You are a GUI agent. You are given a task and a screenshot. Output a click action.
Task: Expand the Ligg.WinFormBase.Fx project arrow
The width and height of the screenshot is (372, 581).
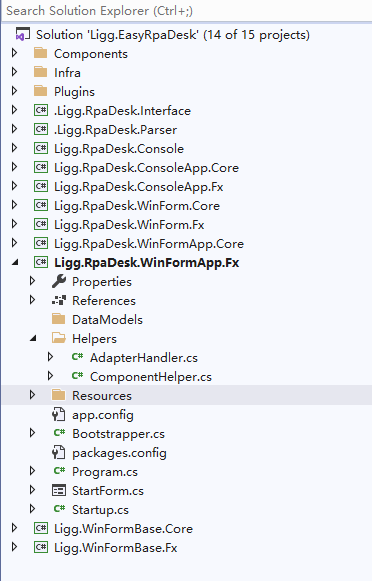(x=14, y=547)
